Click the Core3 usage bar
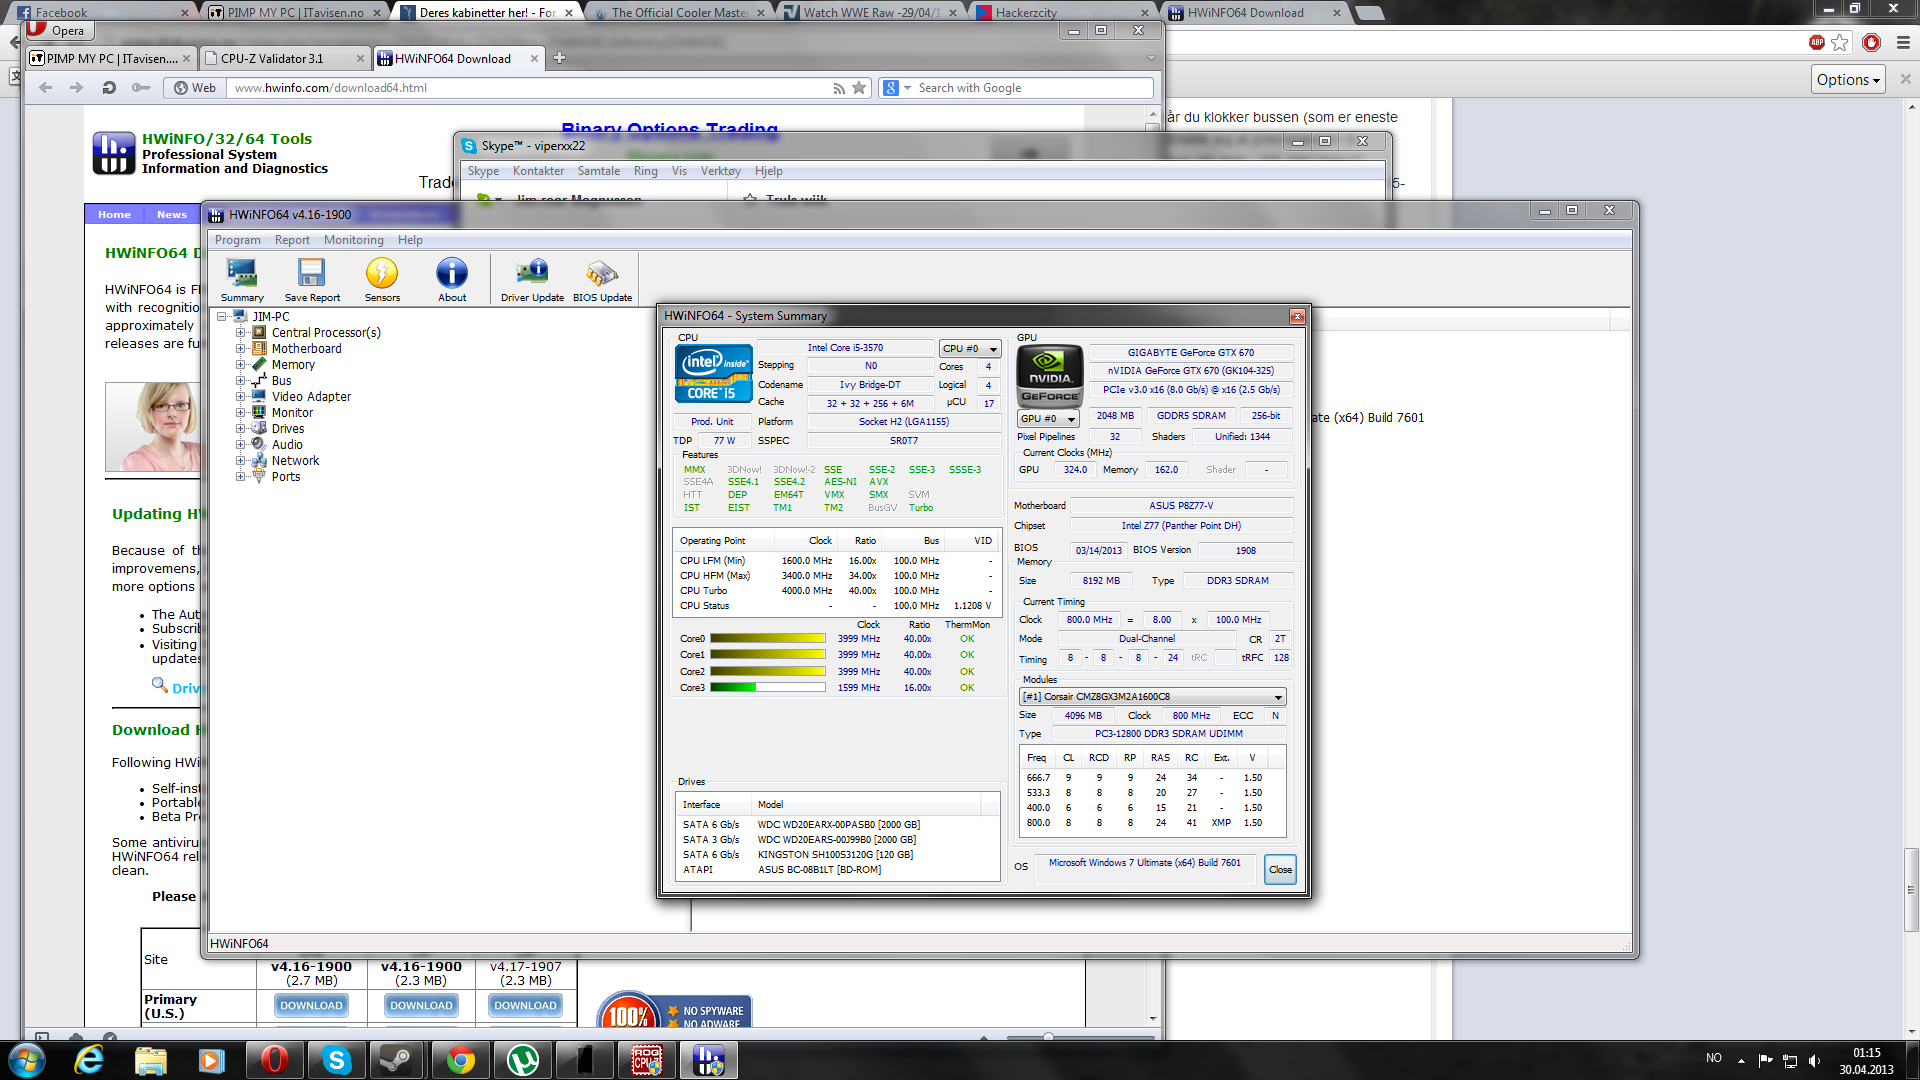 click(x=767, y=688)
